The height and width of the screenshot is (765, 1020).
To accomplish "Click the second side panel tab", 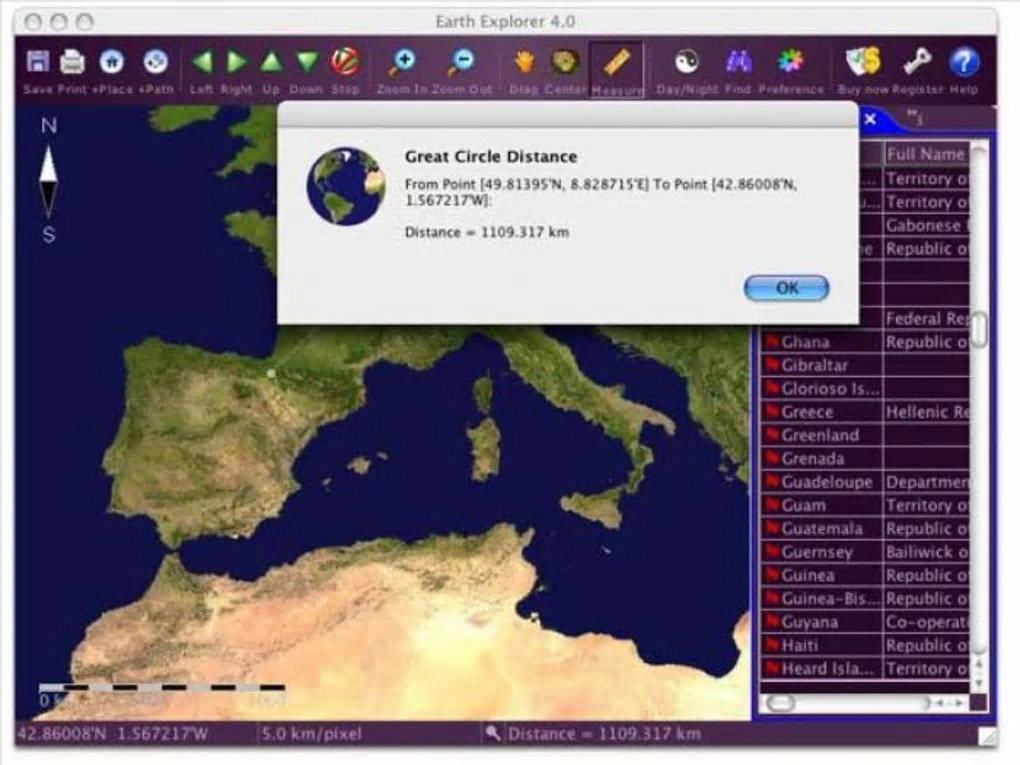I will click(914, 118).
